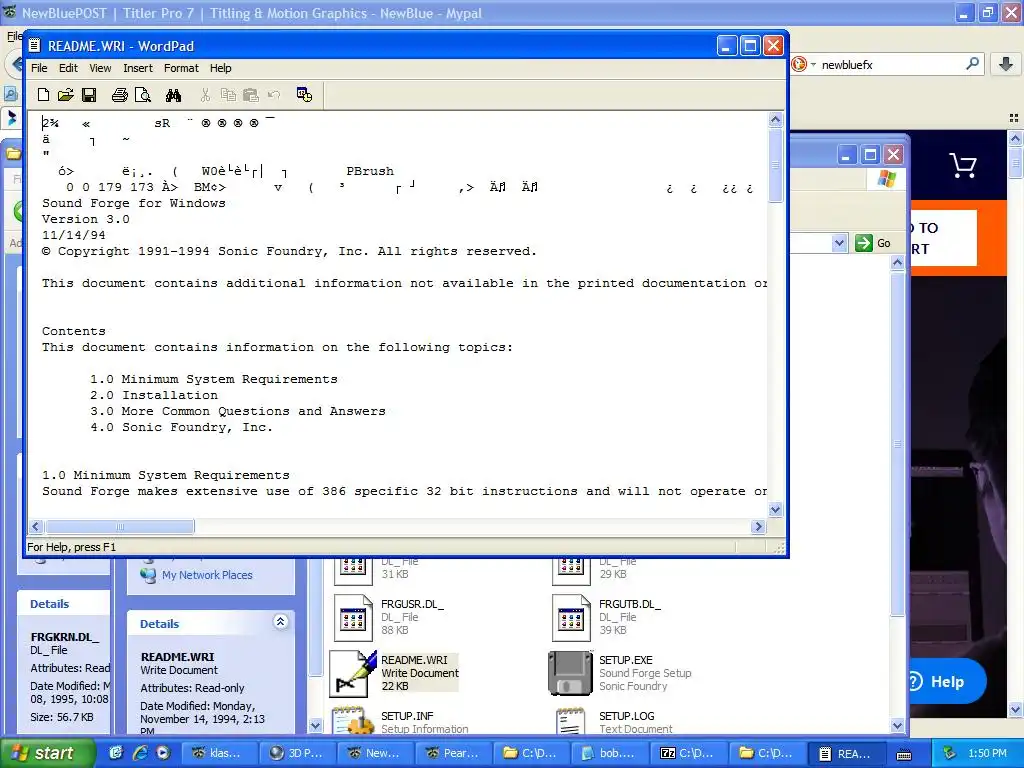This screenshot has height=768, width=1024.
Task: Click the shopping cart icon on the webpage
Action: 963,165
